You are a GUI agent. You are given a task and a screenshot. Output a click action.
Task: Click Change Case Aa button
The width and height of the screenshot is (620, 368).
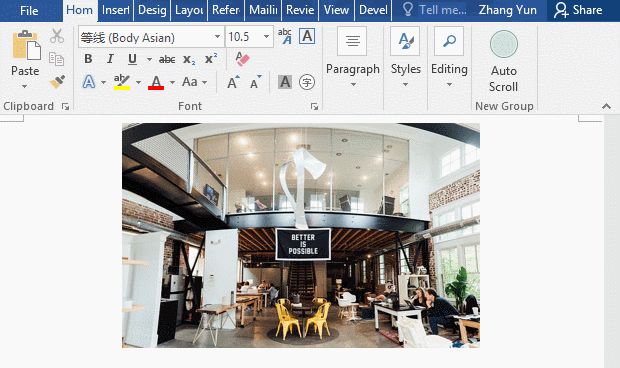190,82
